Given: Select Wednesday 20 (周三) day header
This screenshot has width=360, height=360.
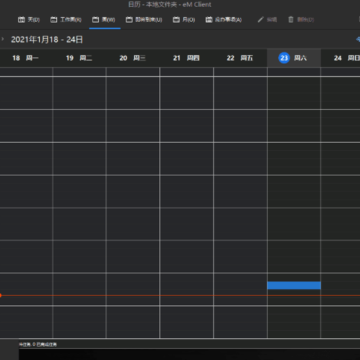Looking at the screenshot, I should point(133,58).
